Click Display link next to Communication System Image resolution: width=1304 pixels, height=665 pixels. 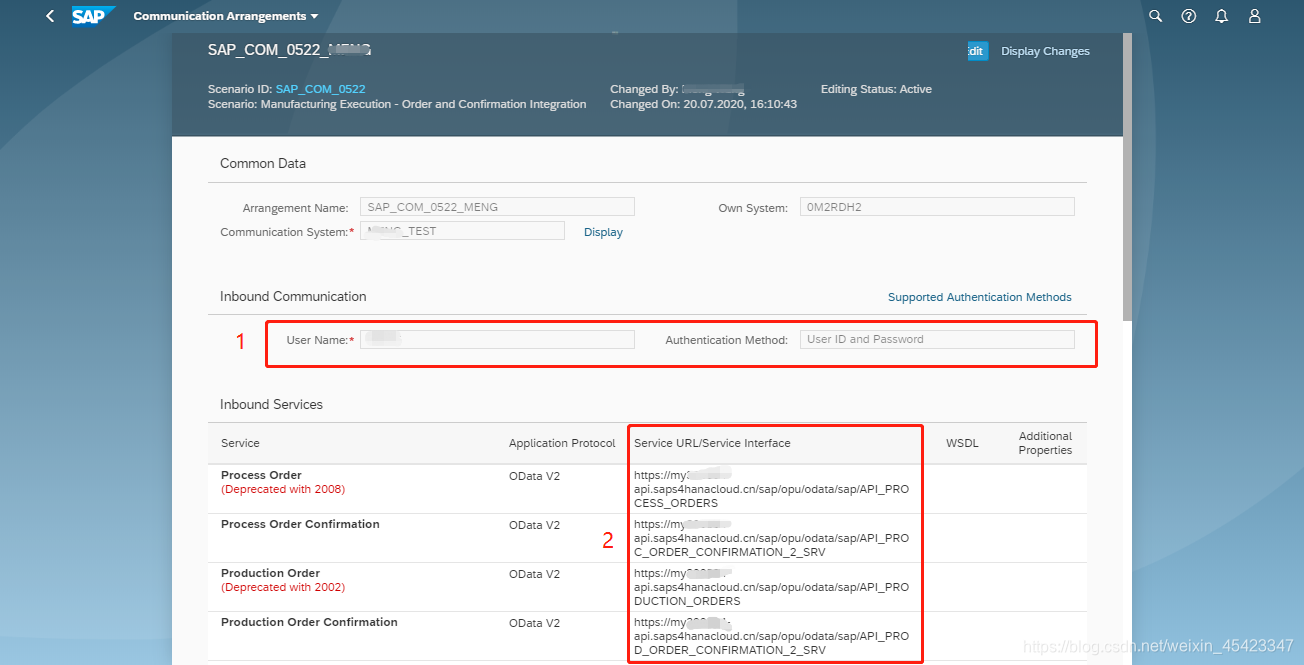[x=603, y=232]
